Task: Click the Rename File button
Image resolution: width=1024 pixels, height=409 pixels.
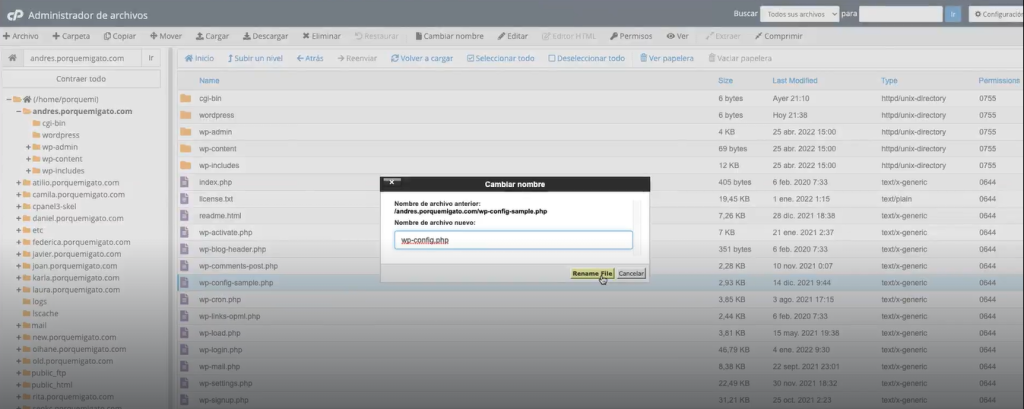Action: pyautogui.click(x=592, y=273)
